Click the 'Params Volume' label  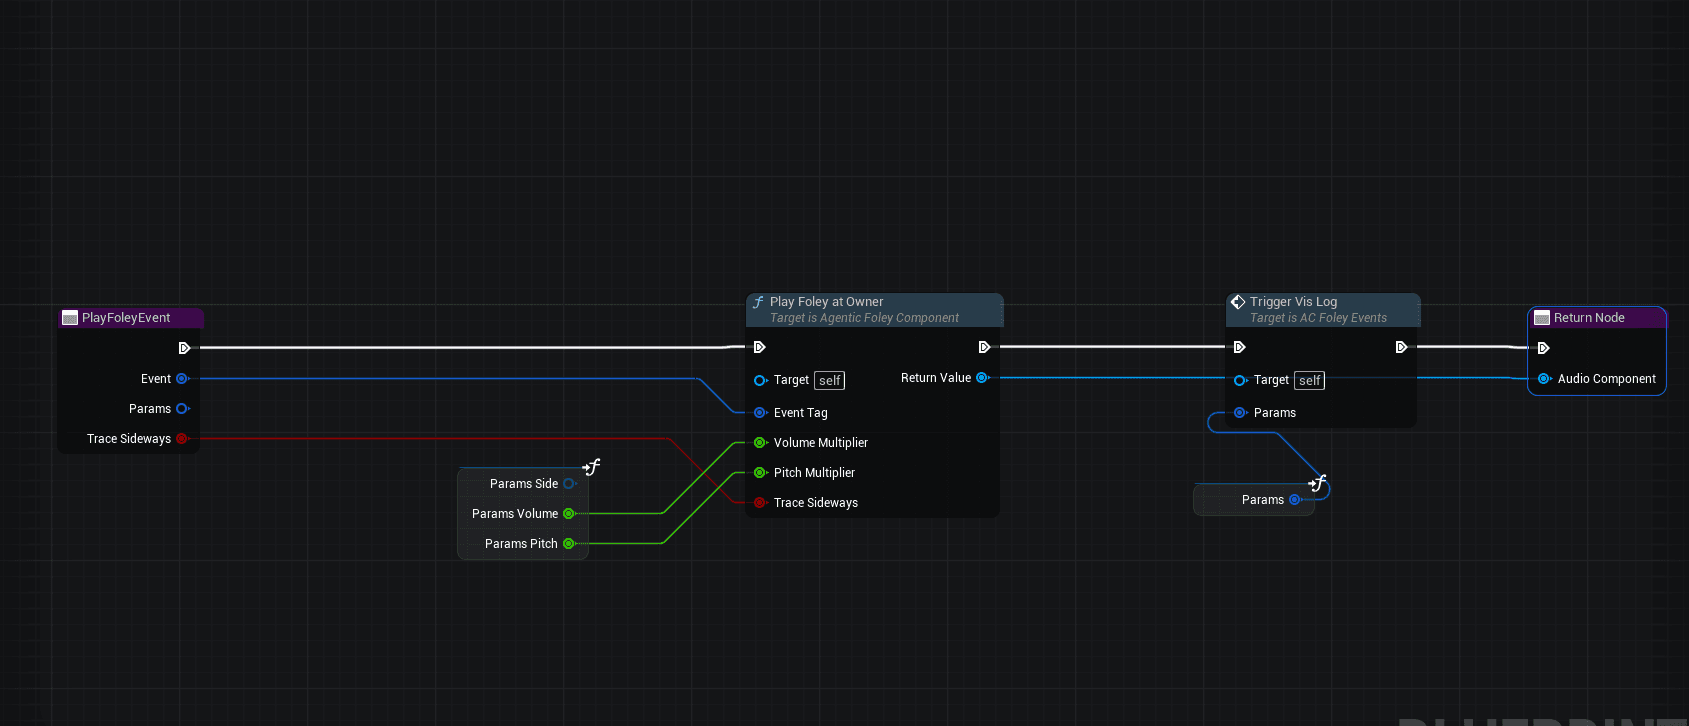coord(515,514)
